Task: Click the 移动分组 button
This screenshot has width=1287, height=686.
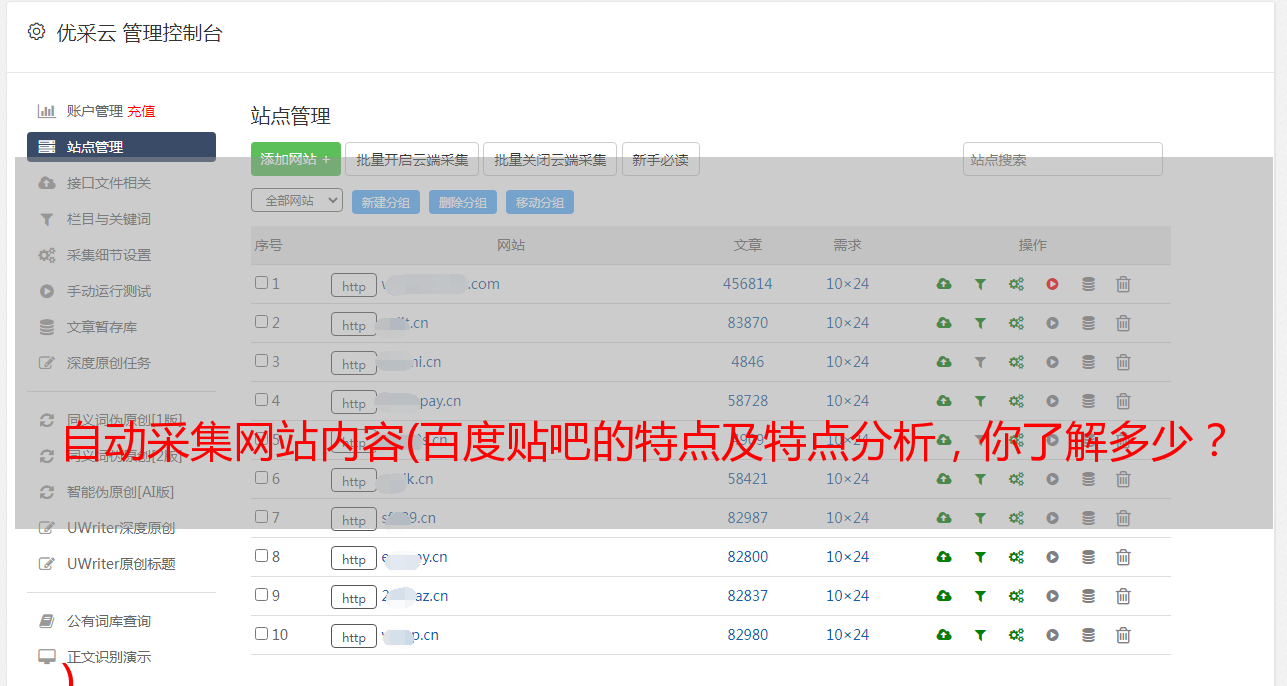Action: coord(540,202)
